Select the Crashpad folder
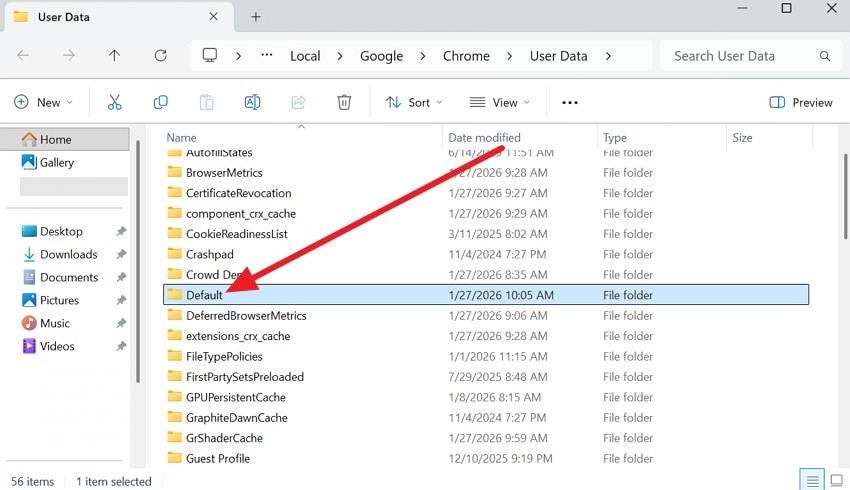This screenshot has width=850, height=490. point(486,254)
